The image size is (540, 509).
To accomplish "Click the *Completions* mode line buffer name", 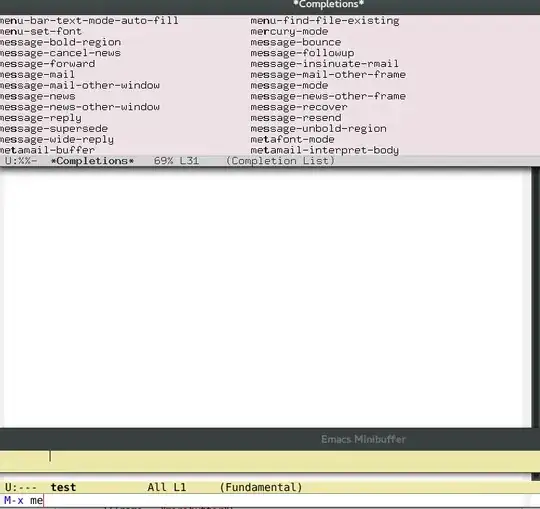I will tap(92, 161).
